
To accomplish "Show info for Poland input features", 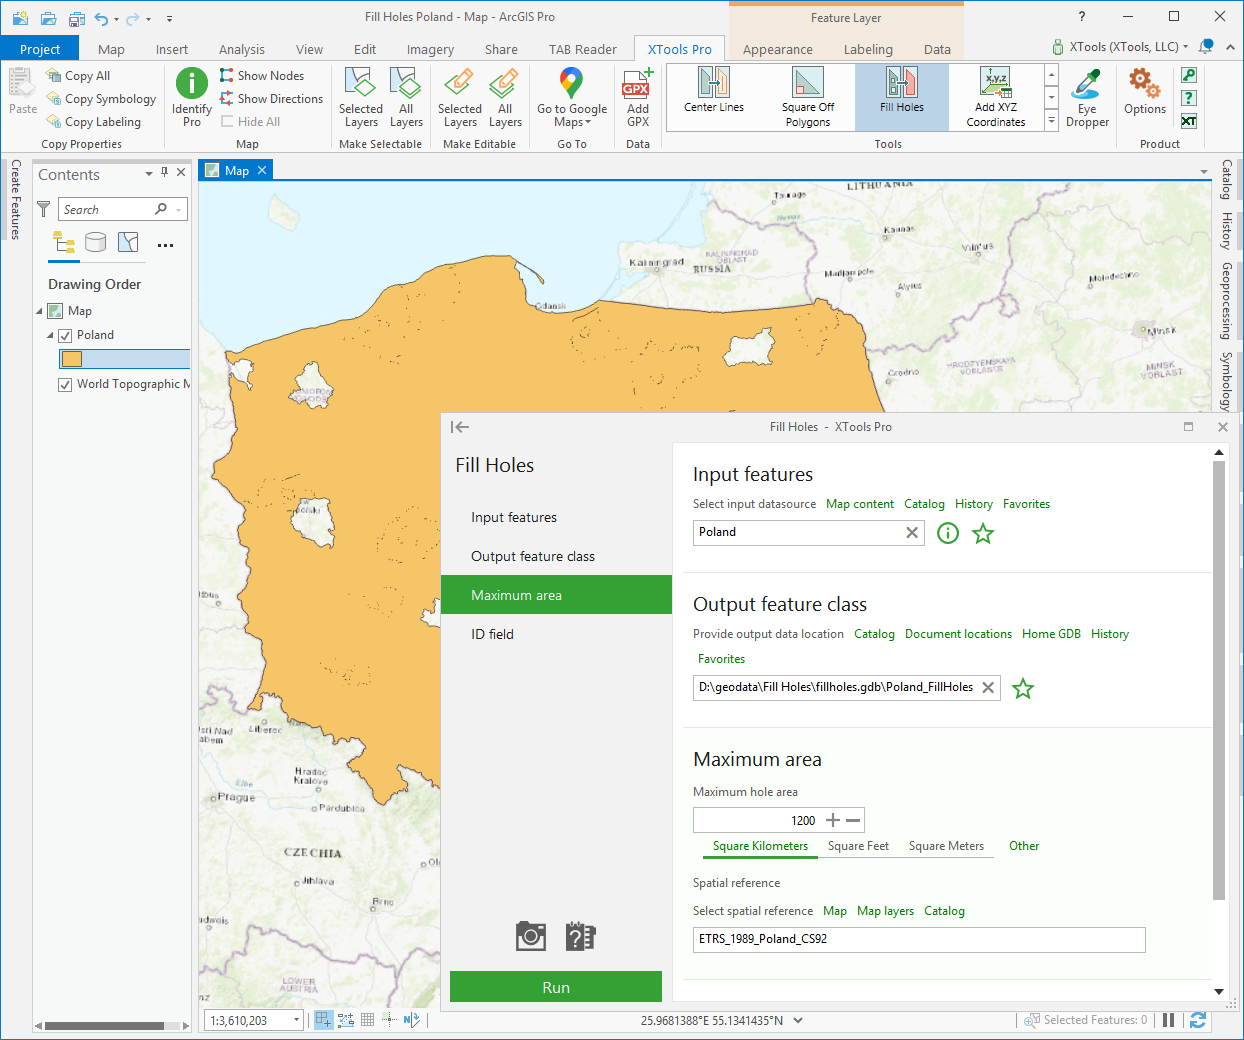I will point(948,533).
